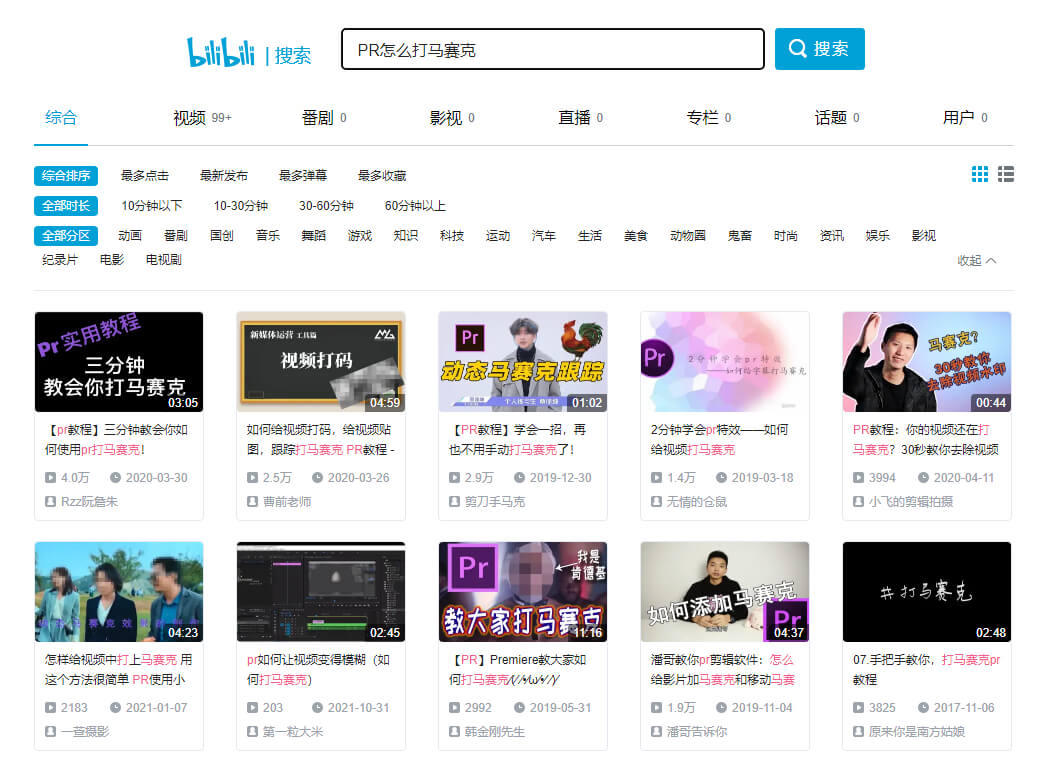Screen dimensions: 1047x759
Task: Collapse filters with 收起 chevron
Action: (977, 260)
